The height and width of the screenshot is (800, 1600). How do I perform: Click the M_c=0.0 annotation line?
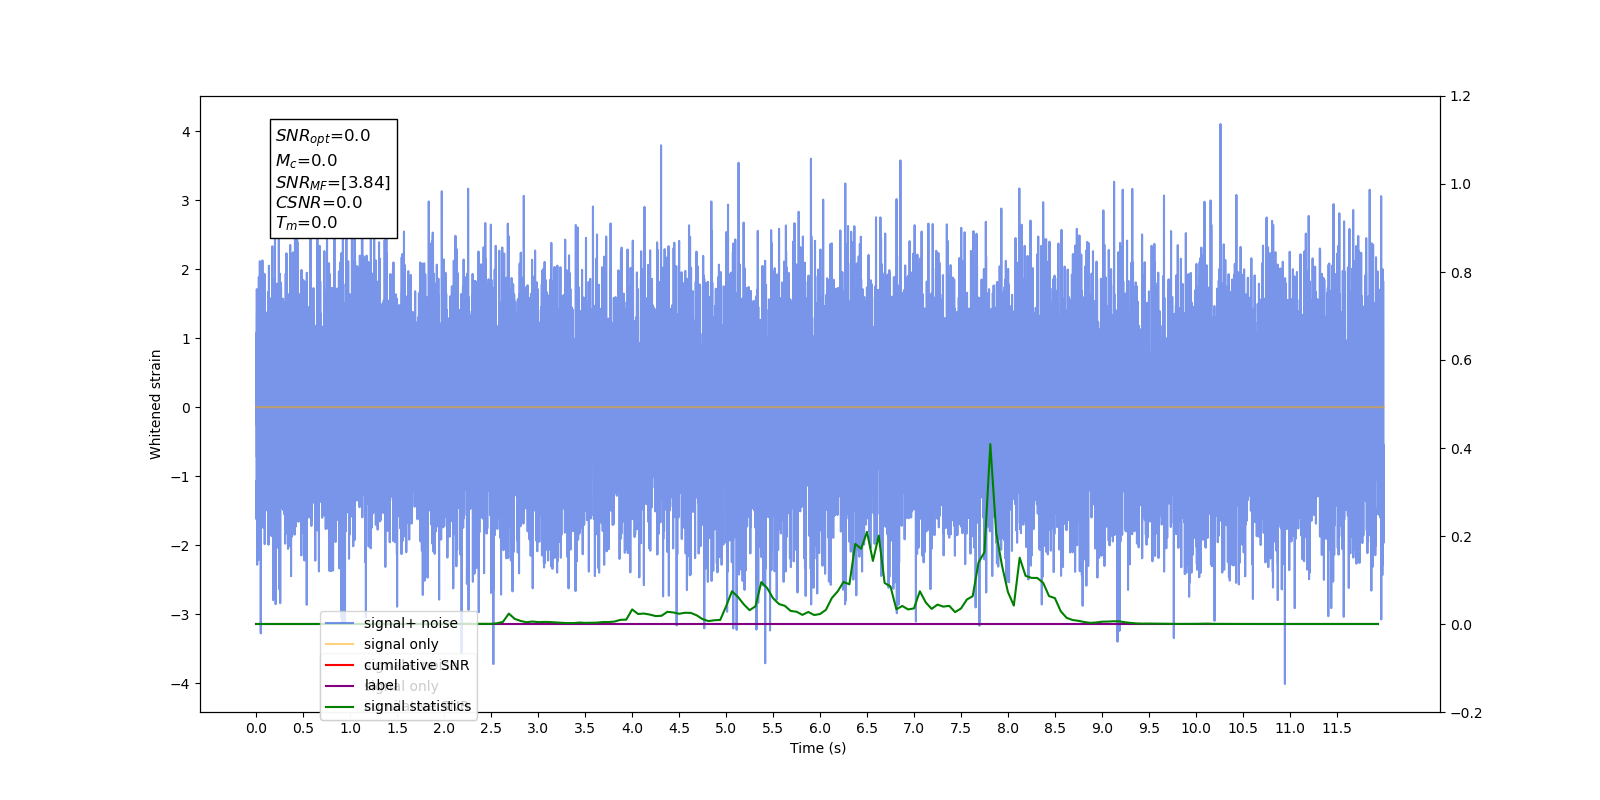click(x=307, y=160)
